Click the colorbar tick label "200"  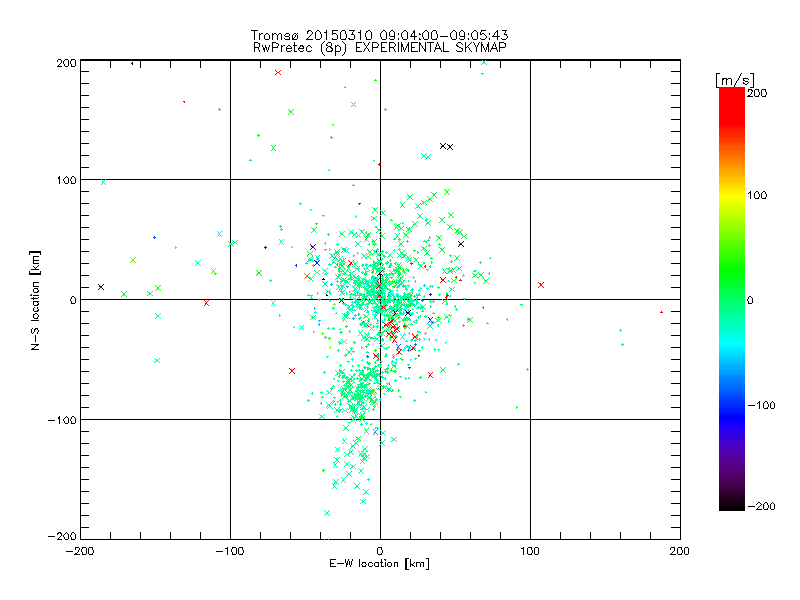pyautogui.click(x=757, y=93)
